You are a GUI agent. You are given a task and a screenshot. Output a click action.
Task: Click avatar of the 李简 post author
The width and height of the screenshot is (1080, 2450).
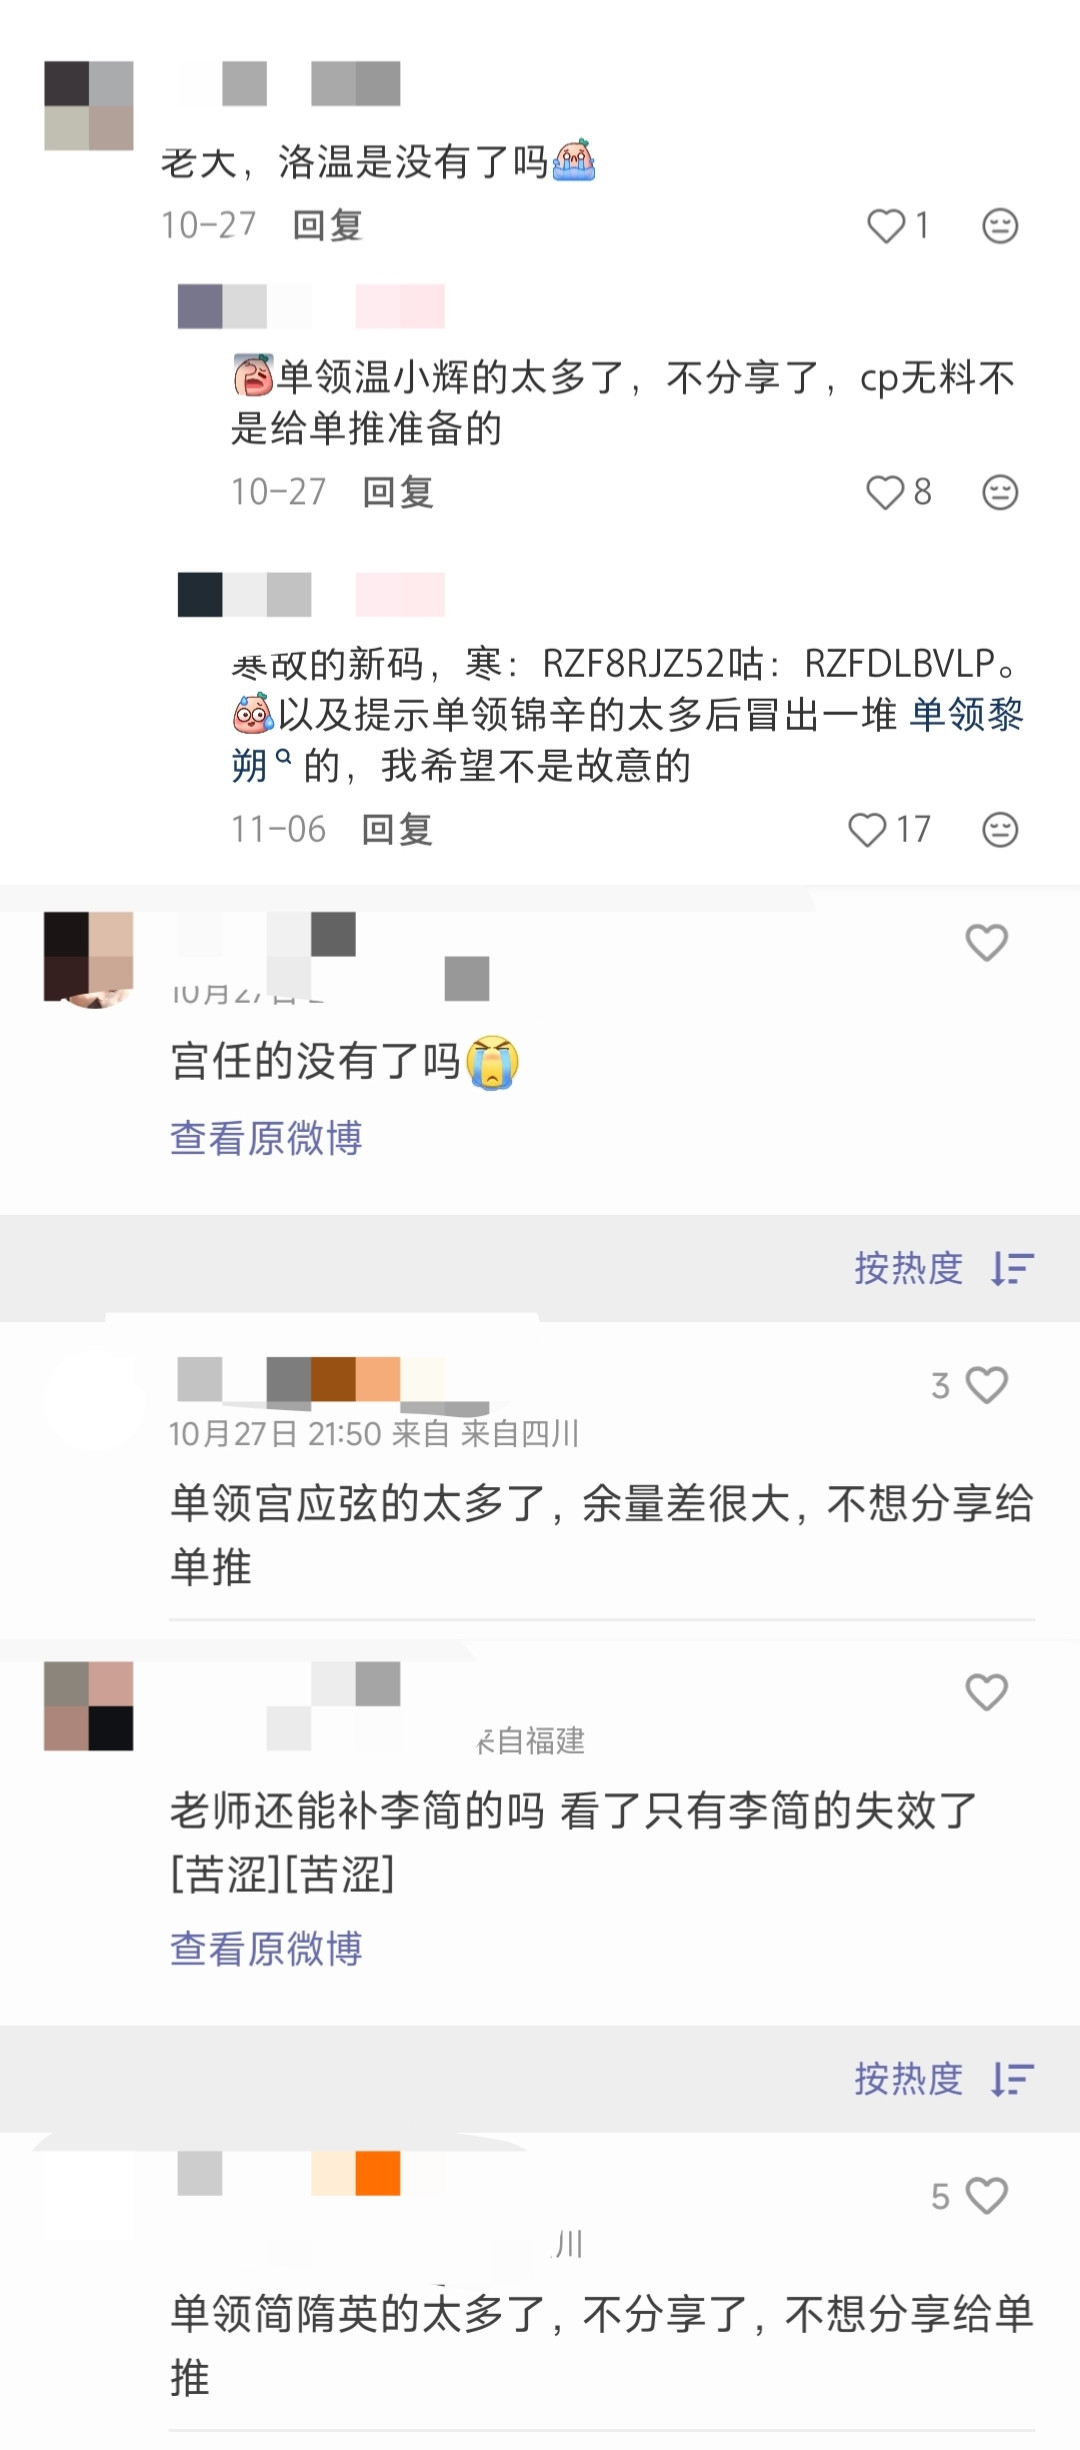click(89, 1706)
